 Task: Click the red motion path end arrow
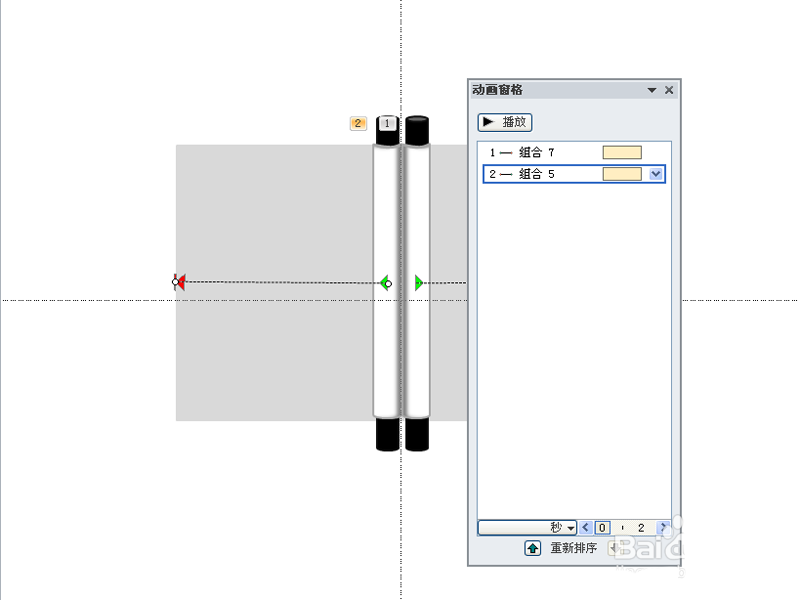(179, 282)
